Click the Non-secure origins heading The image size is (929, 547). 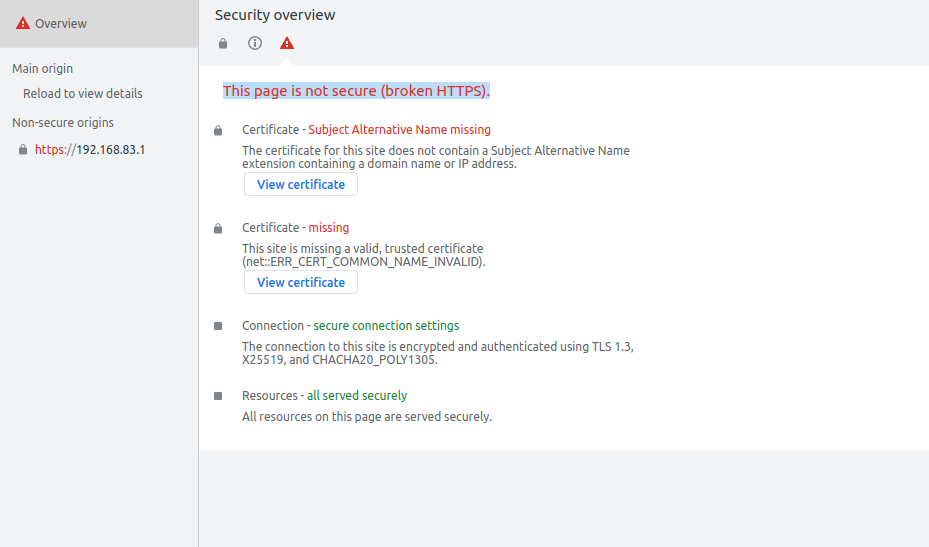tap(63, 123)
